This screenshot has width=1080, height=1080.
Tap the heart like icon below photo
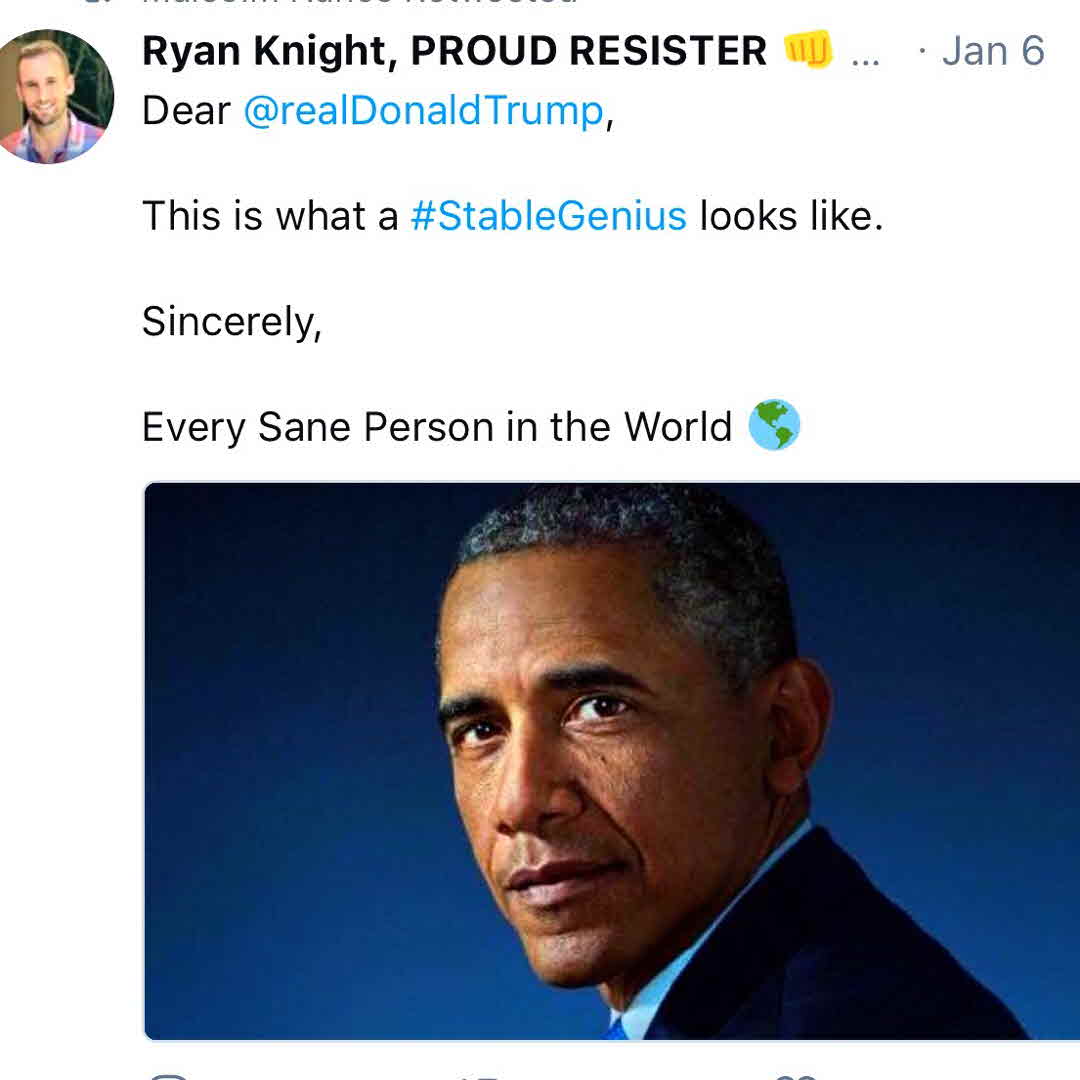coord(797,1075)
